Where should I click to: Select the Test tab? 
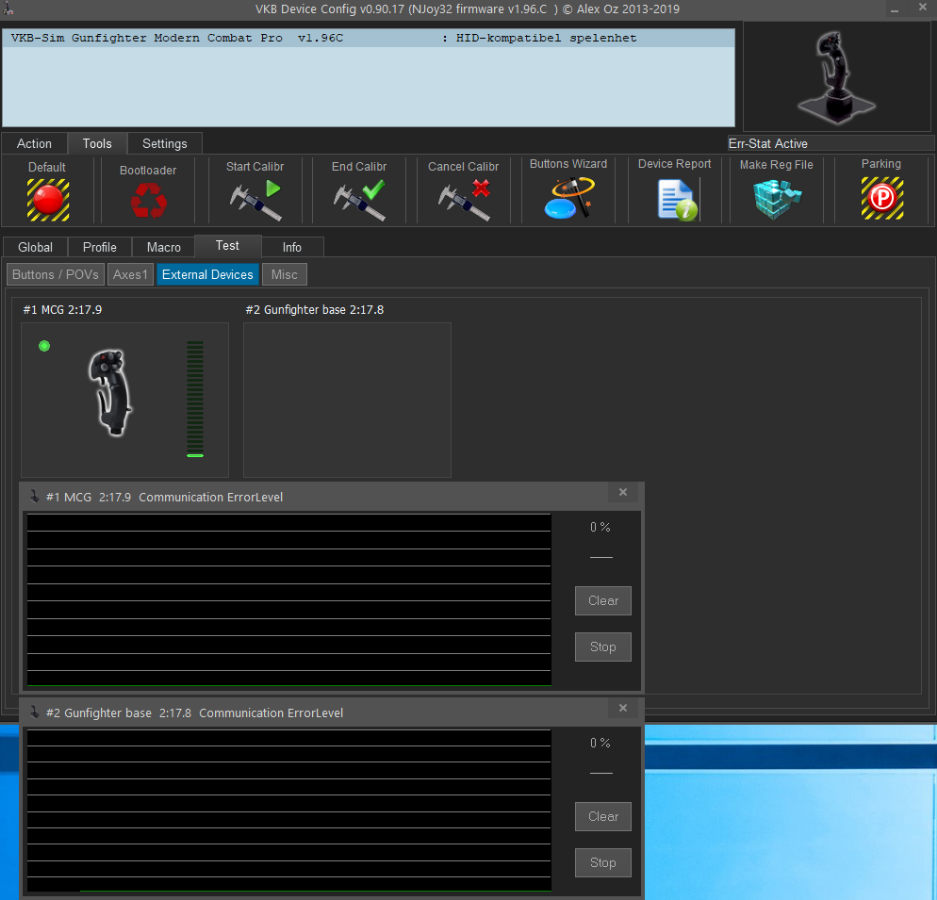coord(228,246)
